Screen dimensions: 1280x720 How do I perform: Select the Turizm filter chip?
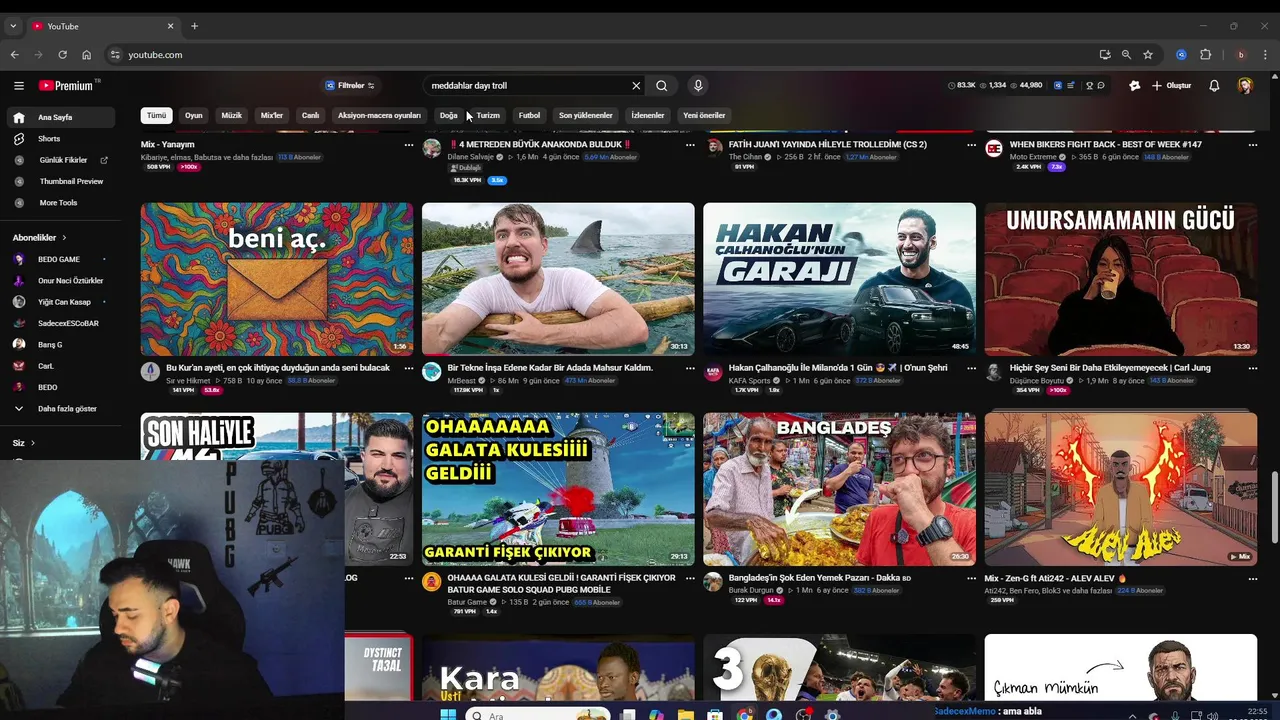488,115
